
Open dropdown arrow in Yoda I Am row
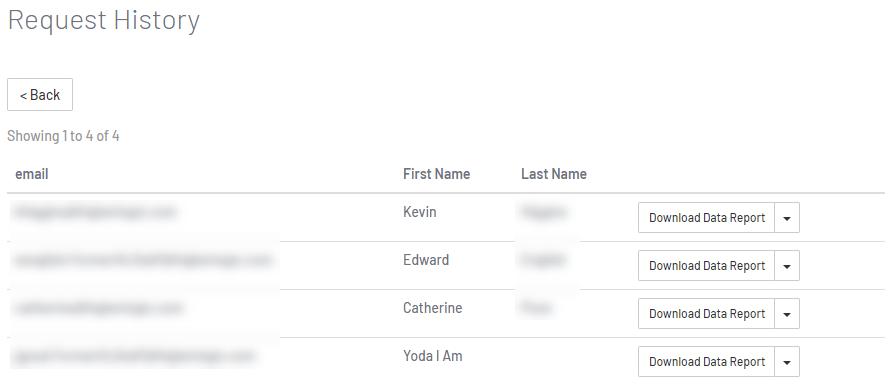[x=787, y=362]
